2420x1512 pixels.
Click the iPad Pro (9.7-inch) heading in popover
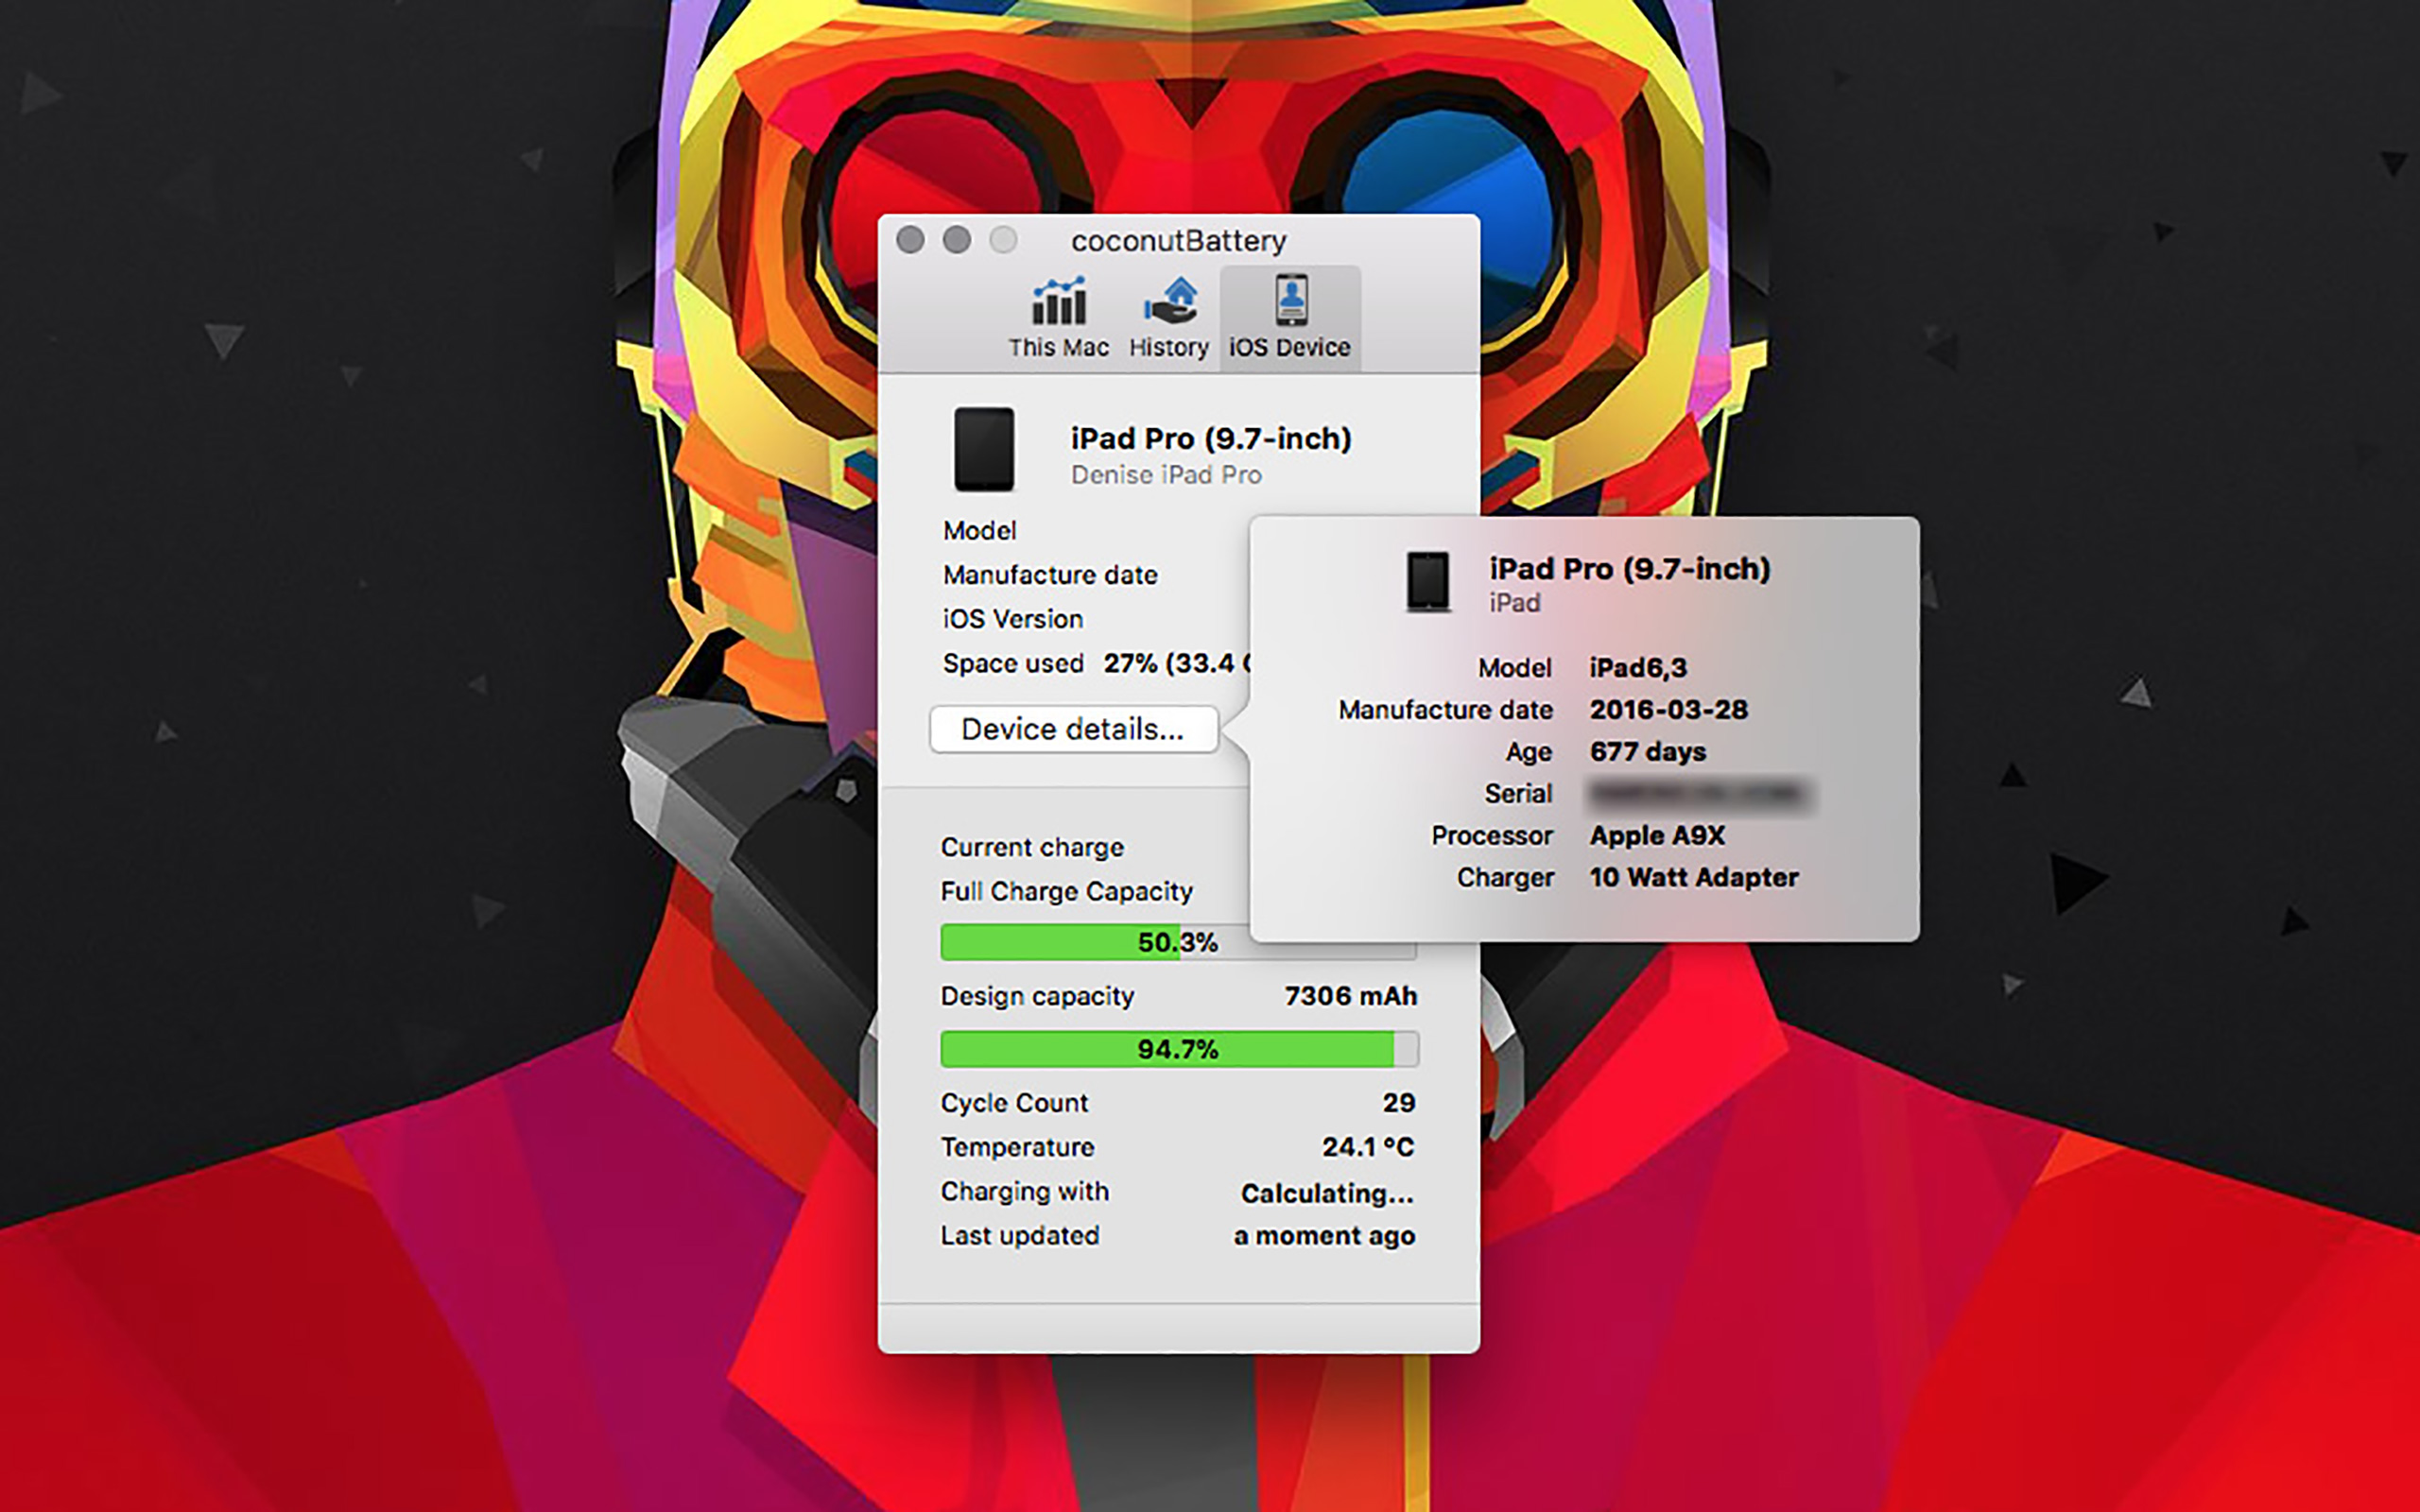click(1630, 568)
